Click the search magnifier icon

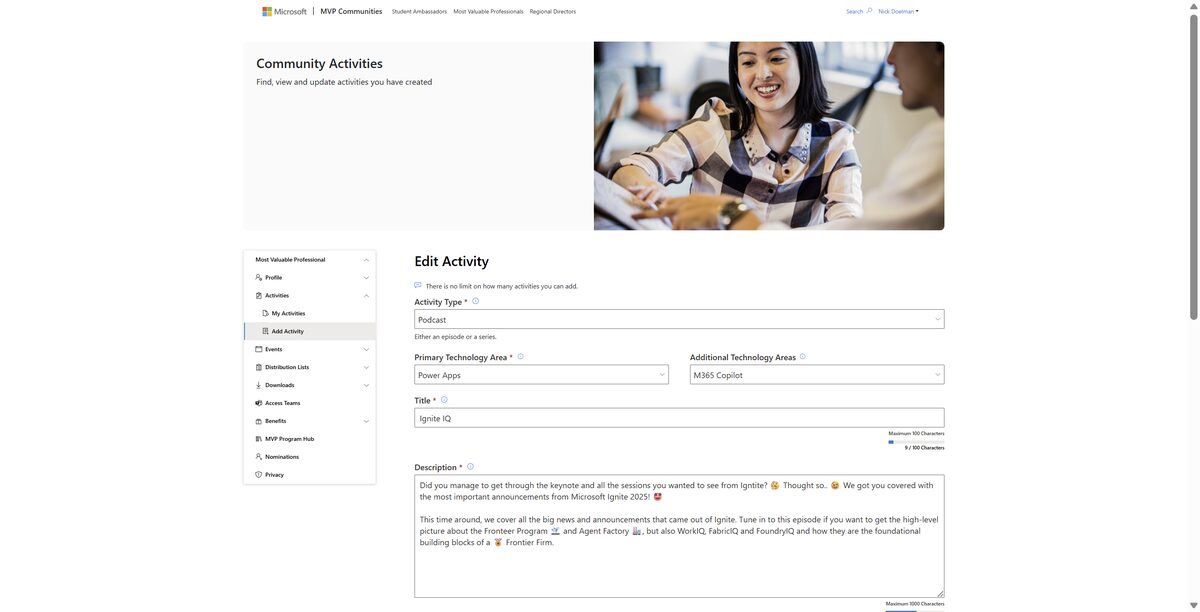869,11
